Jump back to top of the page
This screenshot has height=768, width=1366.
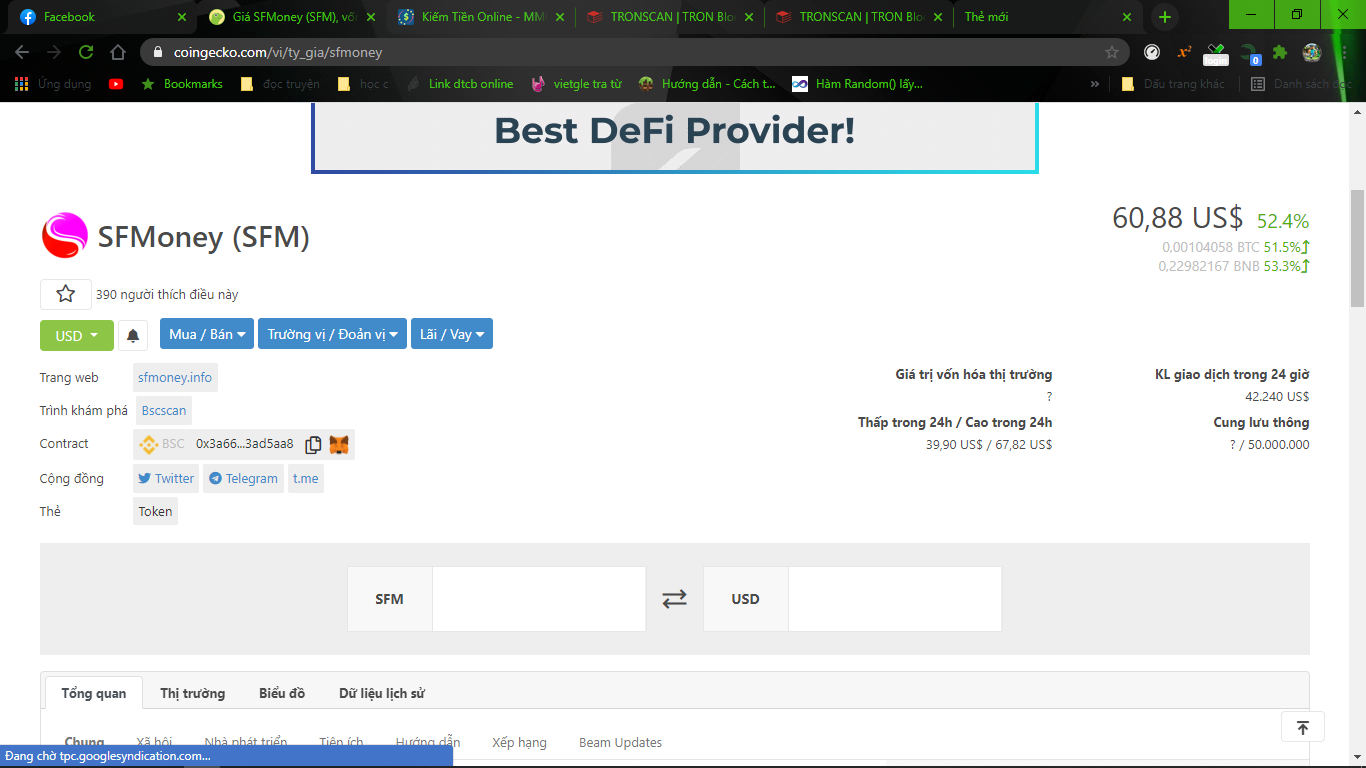1303,728
